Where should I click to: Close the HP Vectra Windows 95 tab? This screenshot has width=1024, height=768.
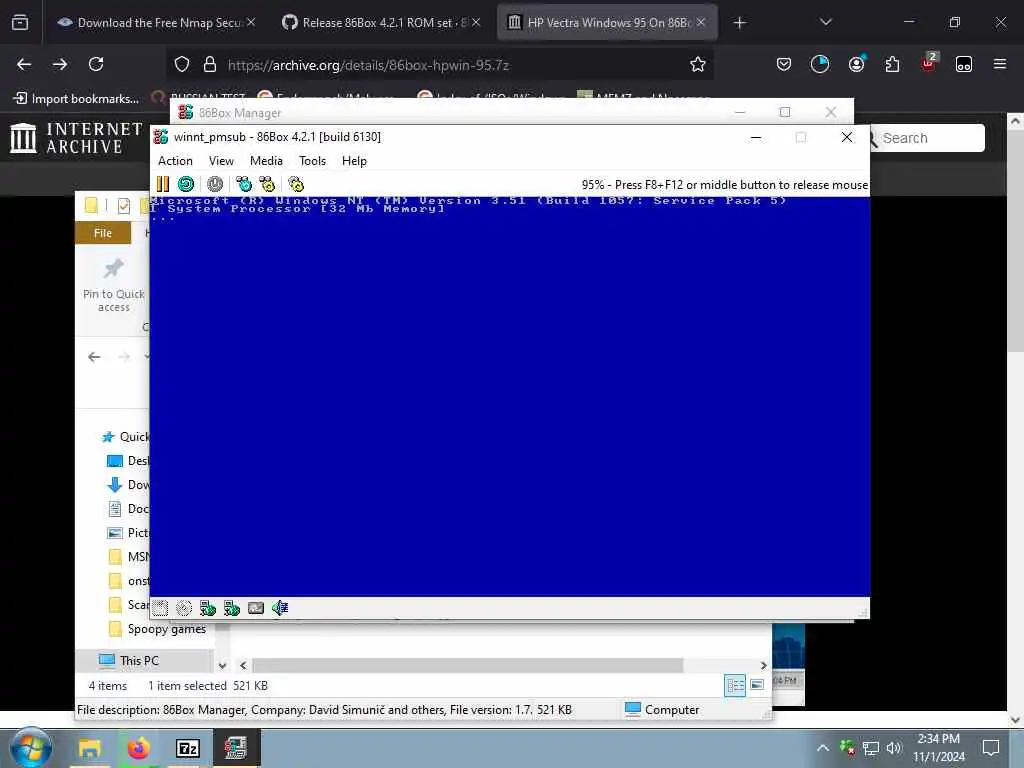click(x=701, y=22)
